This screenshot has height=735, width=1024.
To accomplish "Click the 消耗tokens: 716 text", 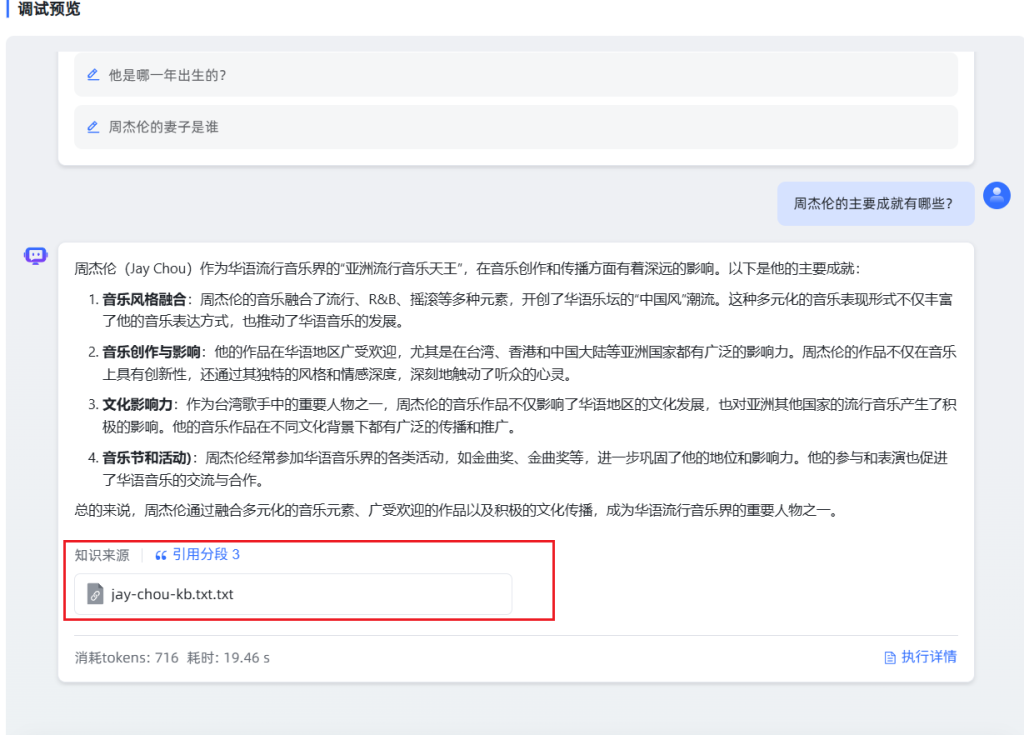I will click(126, 658).
